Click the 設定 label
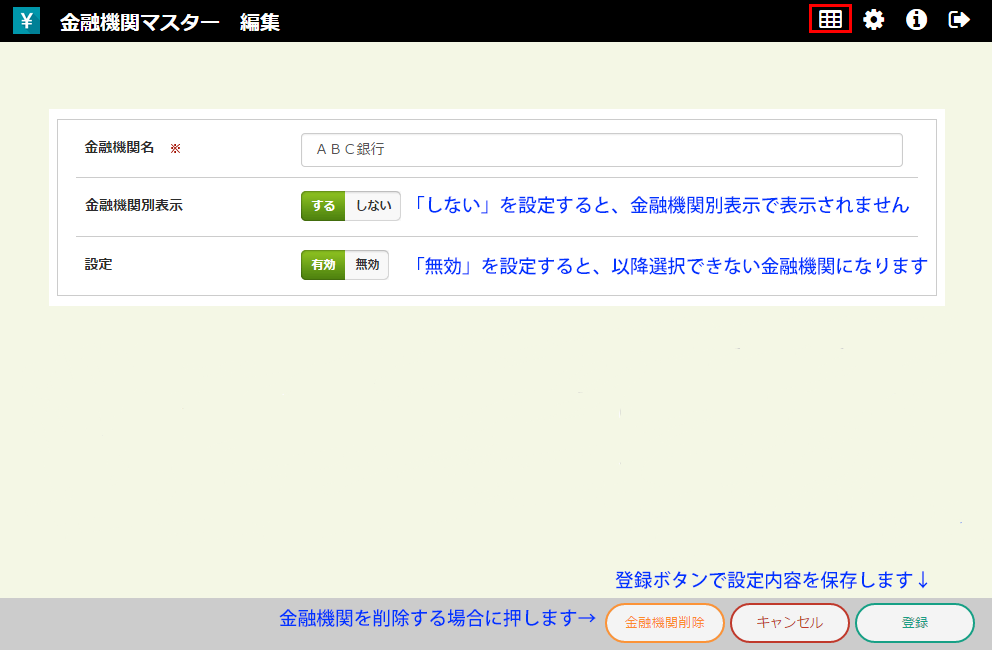 (x=99, y=264)
